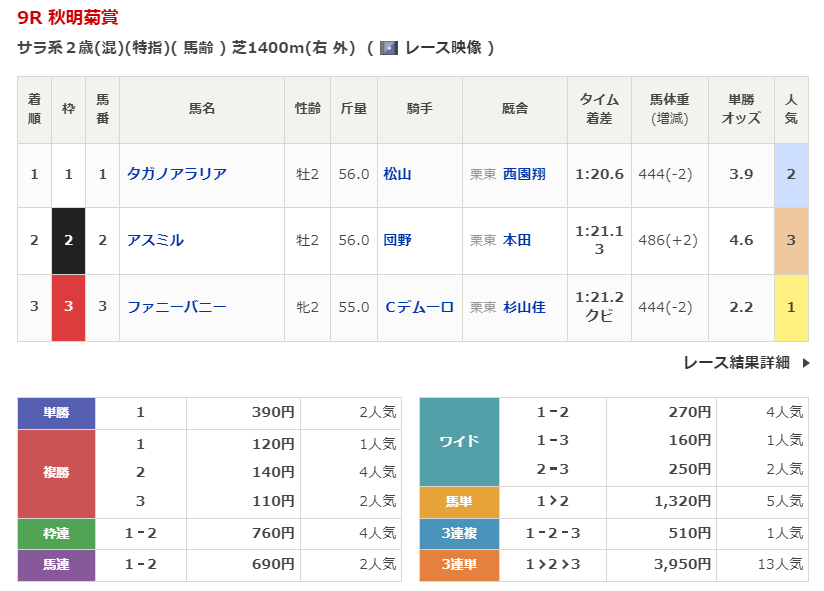Click the ワイド bet type label
Screen dimensions: 824x591
459,441
